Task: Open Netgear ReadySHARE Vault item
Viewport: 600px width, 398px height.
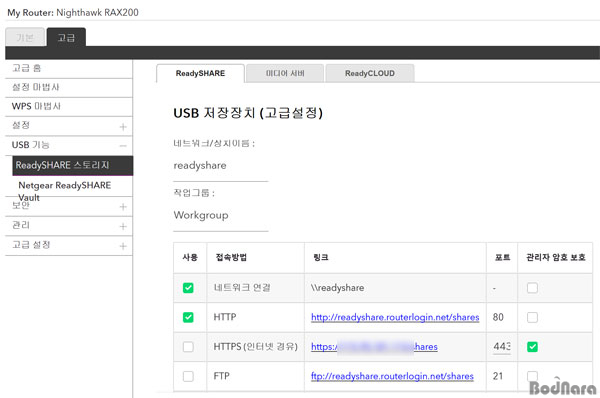Action: (x=65, y=191)
